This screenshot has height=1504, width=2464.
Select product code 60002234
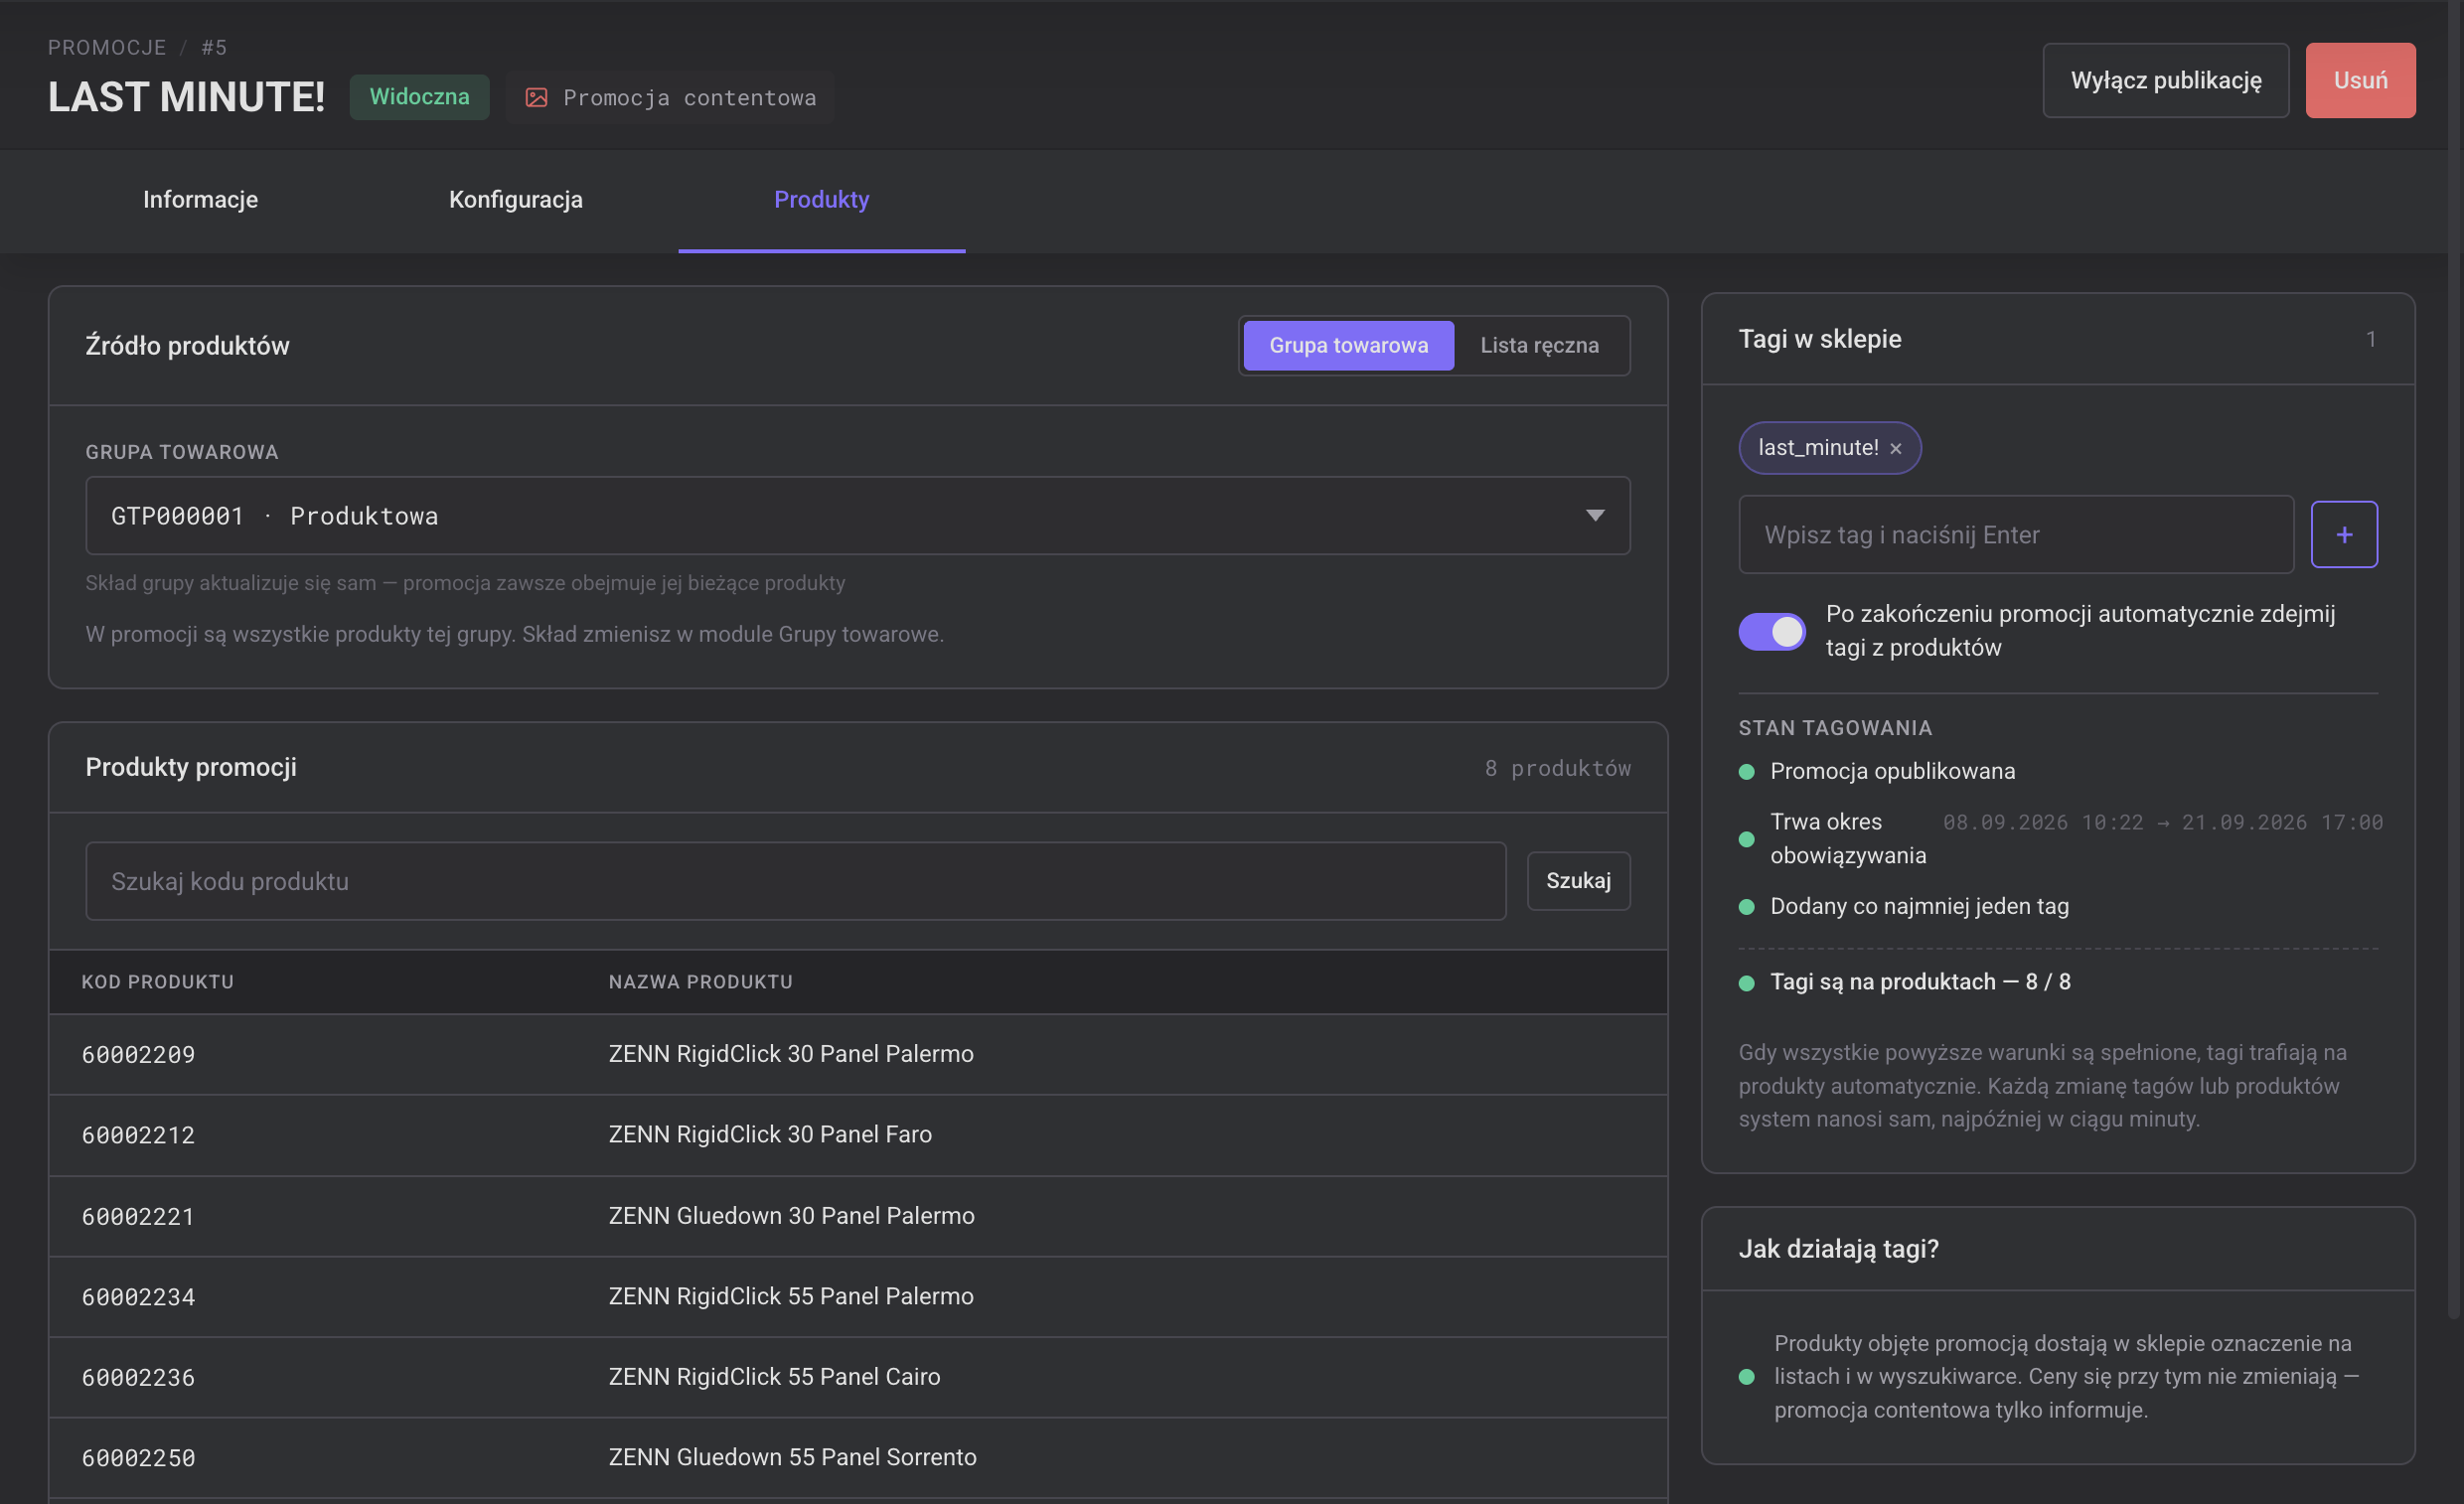pos(138,1297)
